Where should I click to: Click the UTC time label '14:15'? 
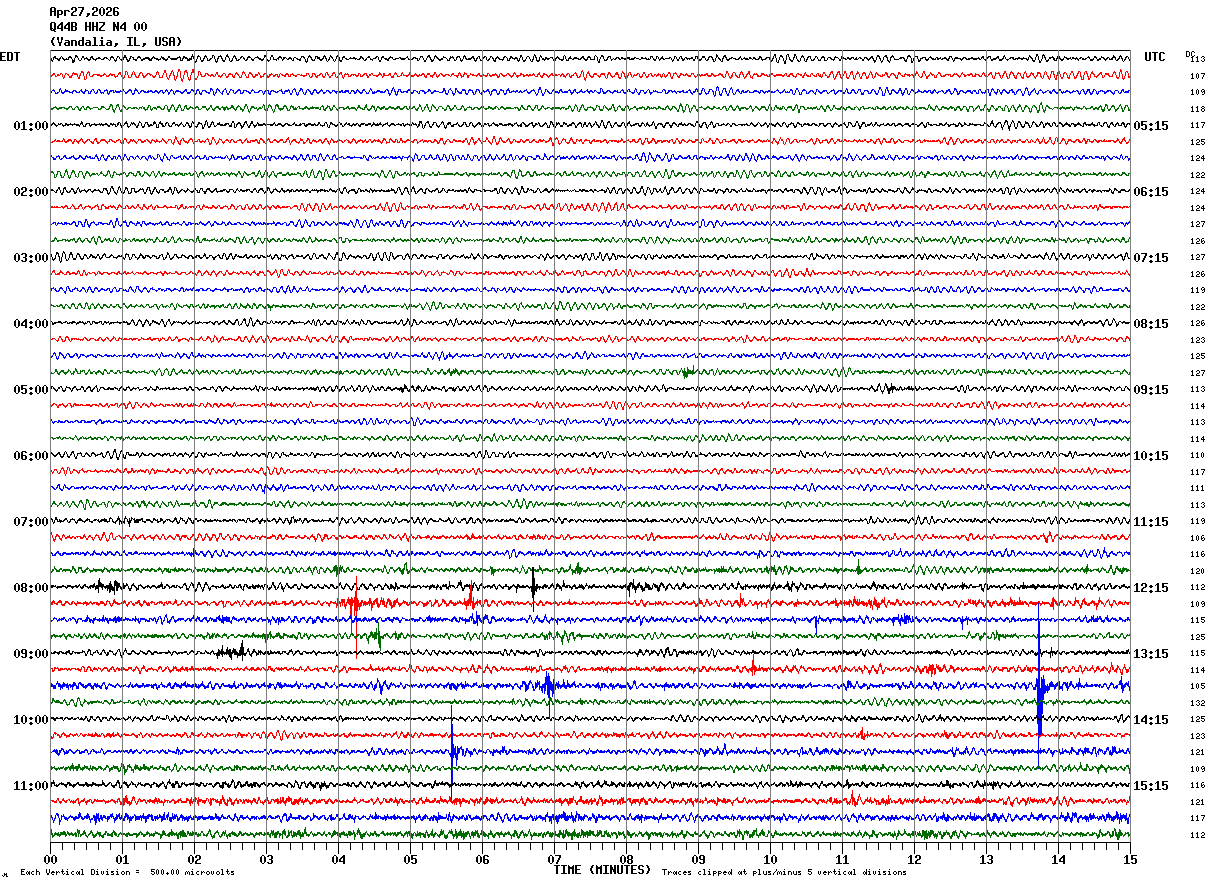tap(1151, 720)
